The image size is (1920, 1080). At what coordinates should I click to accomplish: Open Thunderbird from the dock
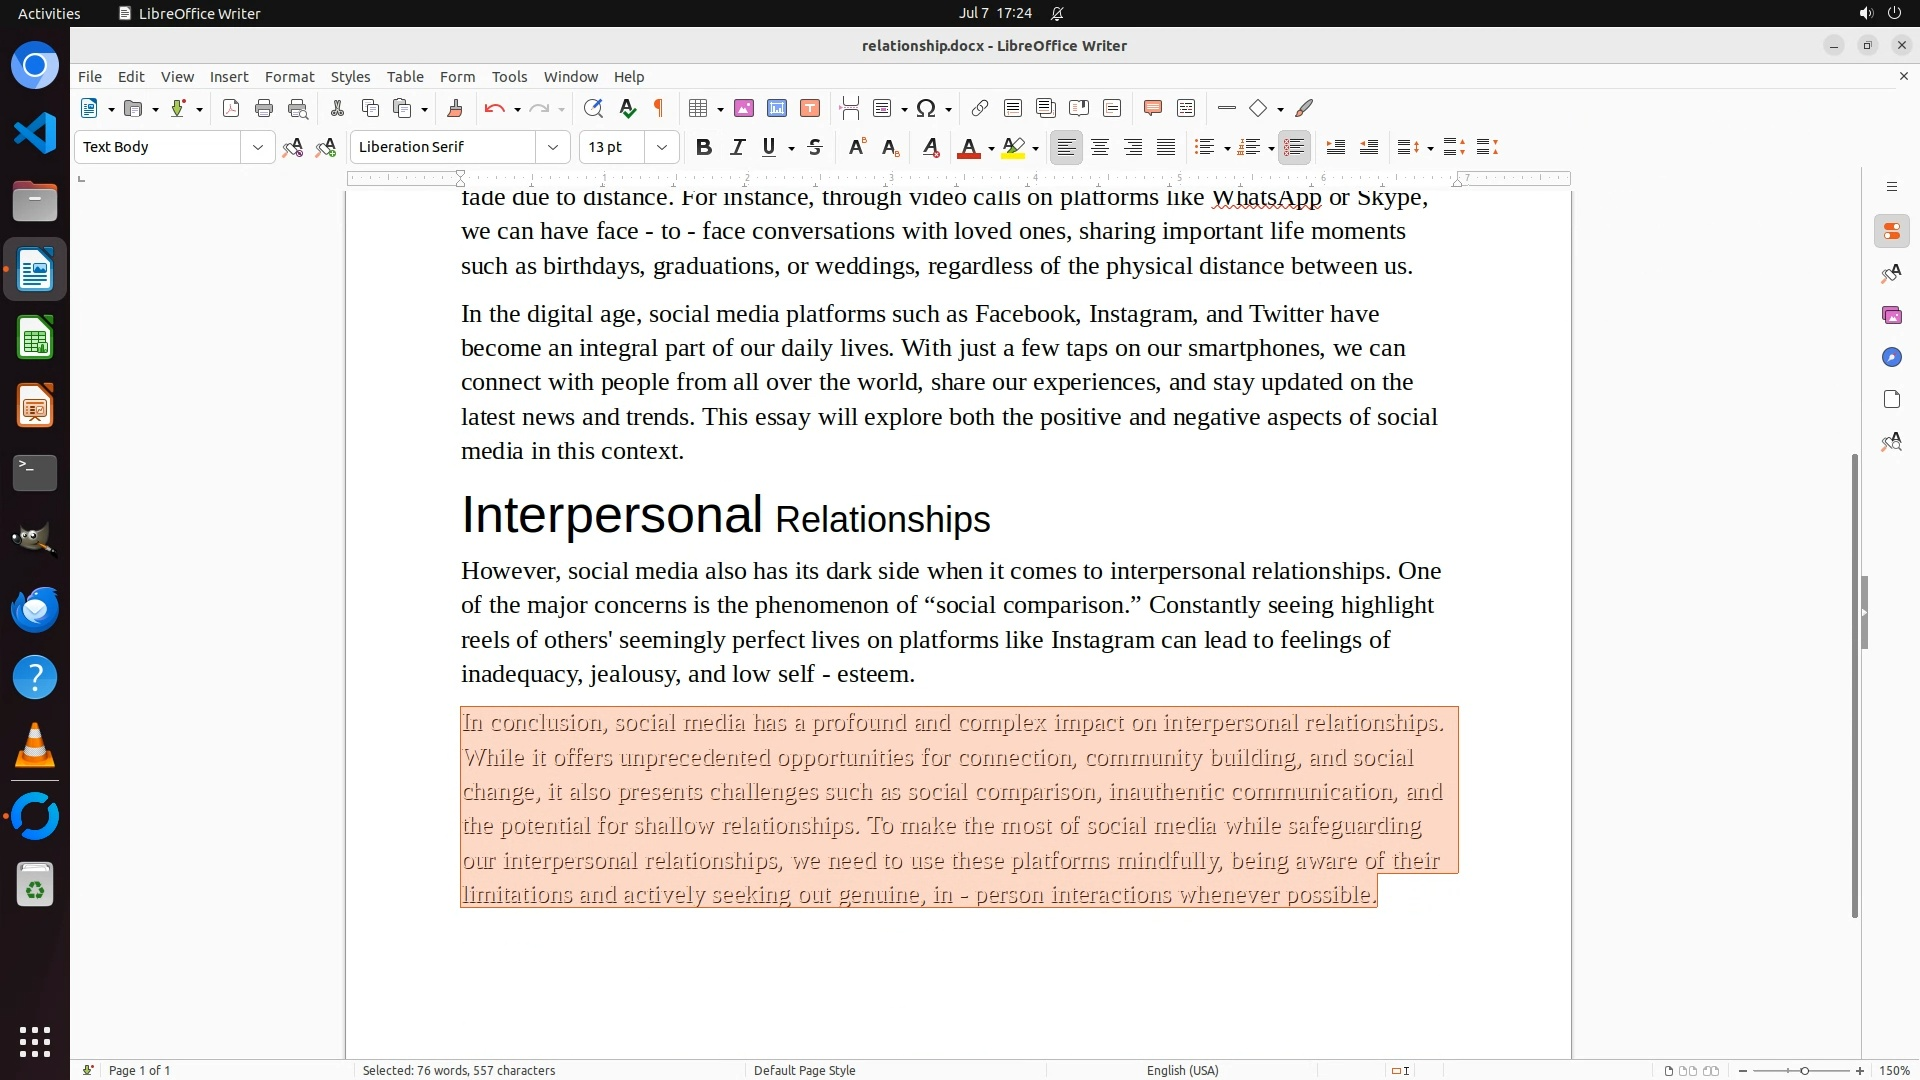(35, 610)
